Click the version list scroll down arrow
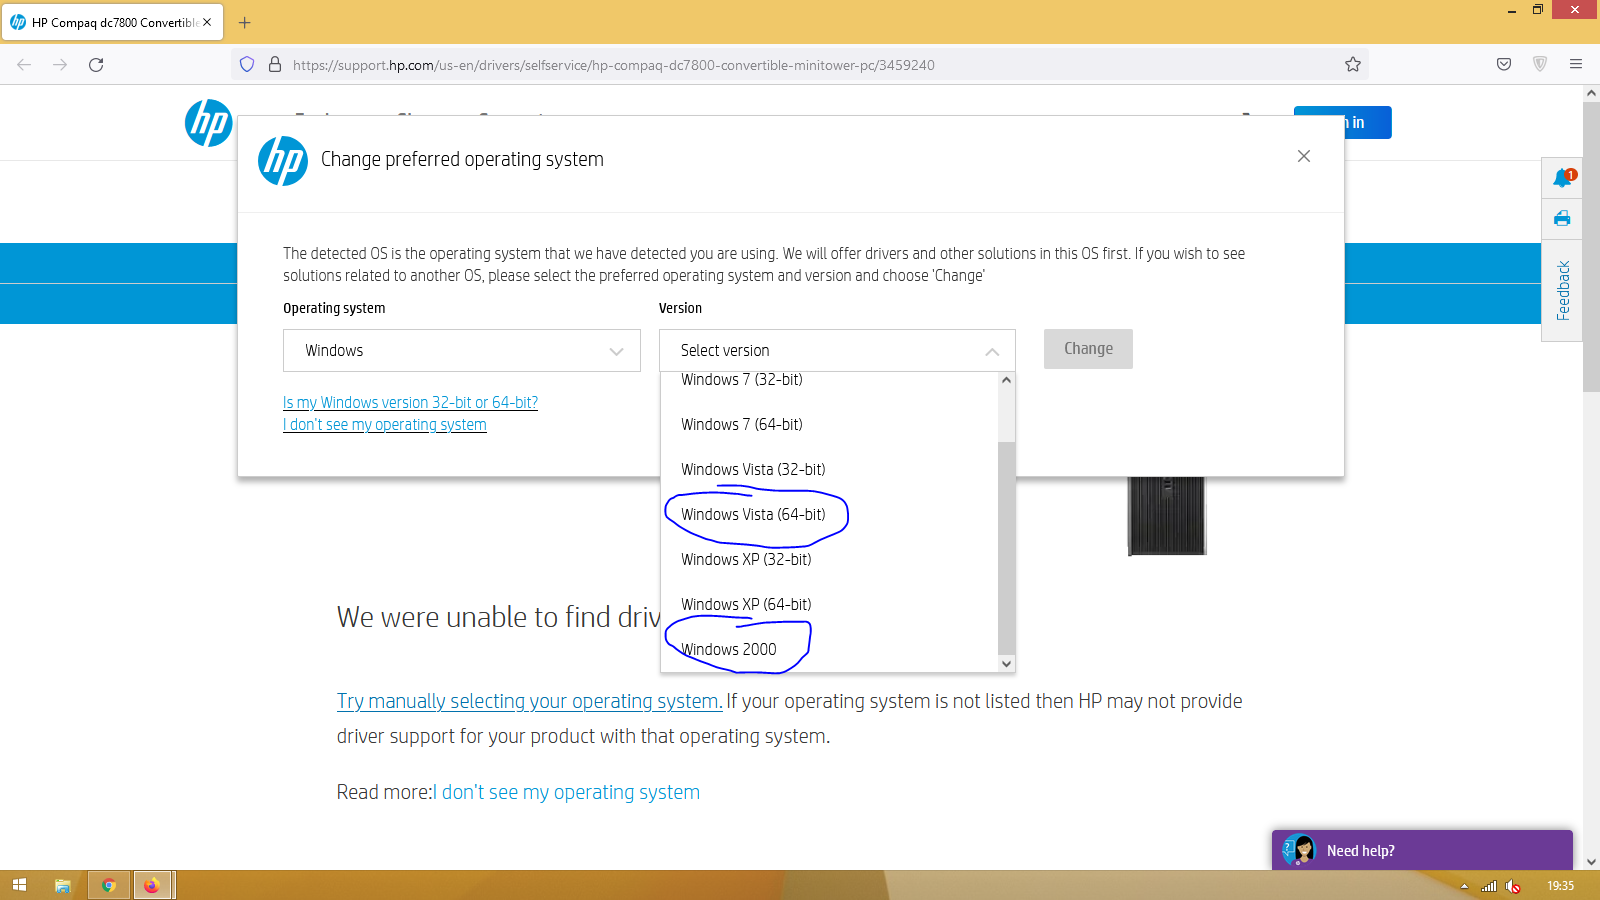1600x900 pixels. click(1007, 664)
